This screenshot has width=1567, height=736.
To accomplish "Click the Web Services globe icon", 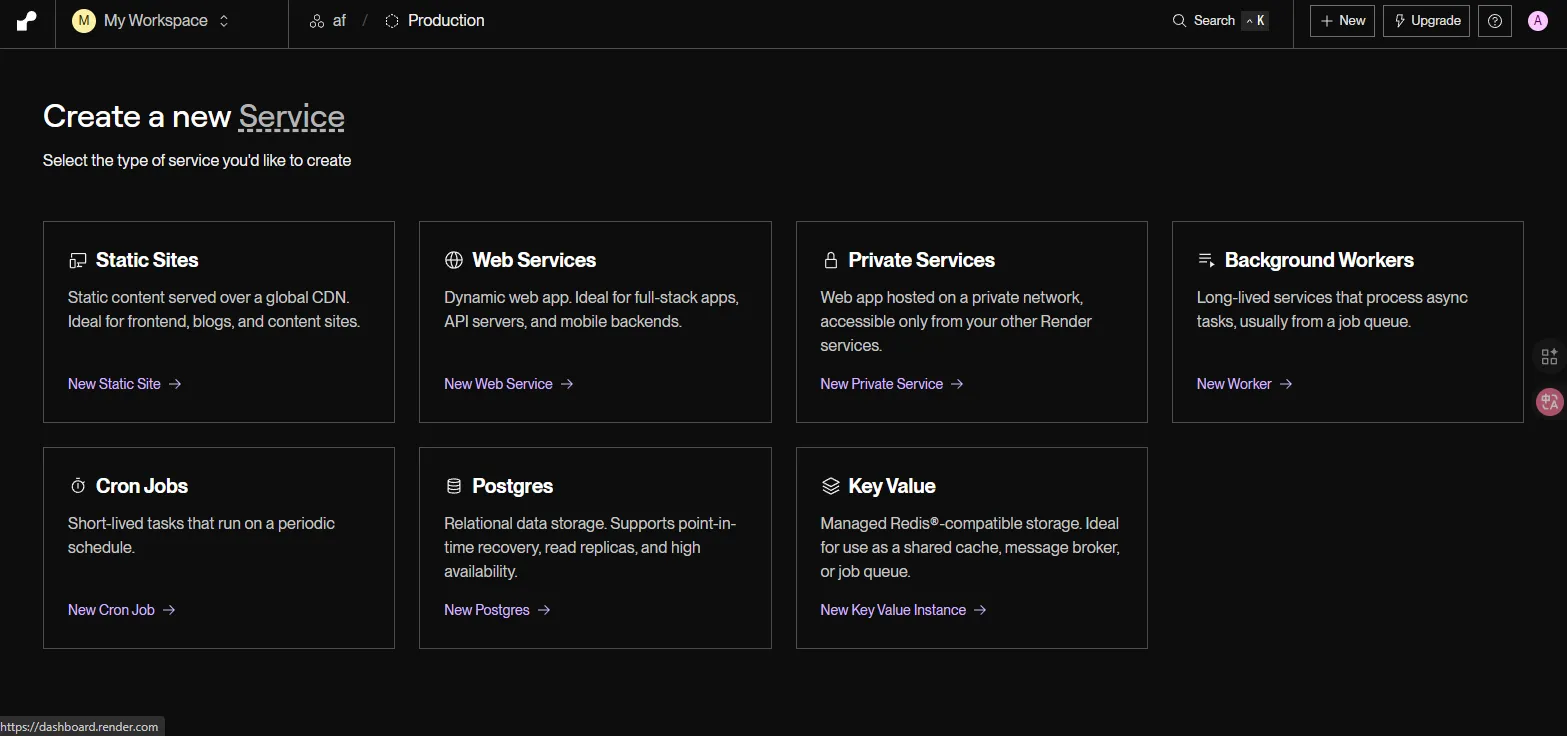I will coord(454,261).
